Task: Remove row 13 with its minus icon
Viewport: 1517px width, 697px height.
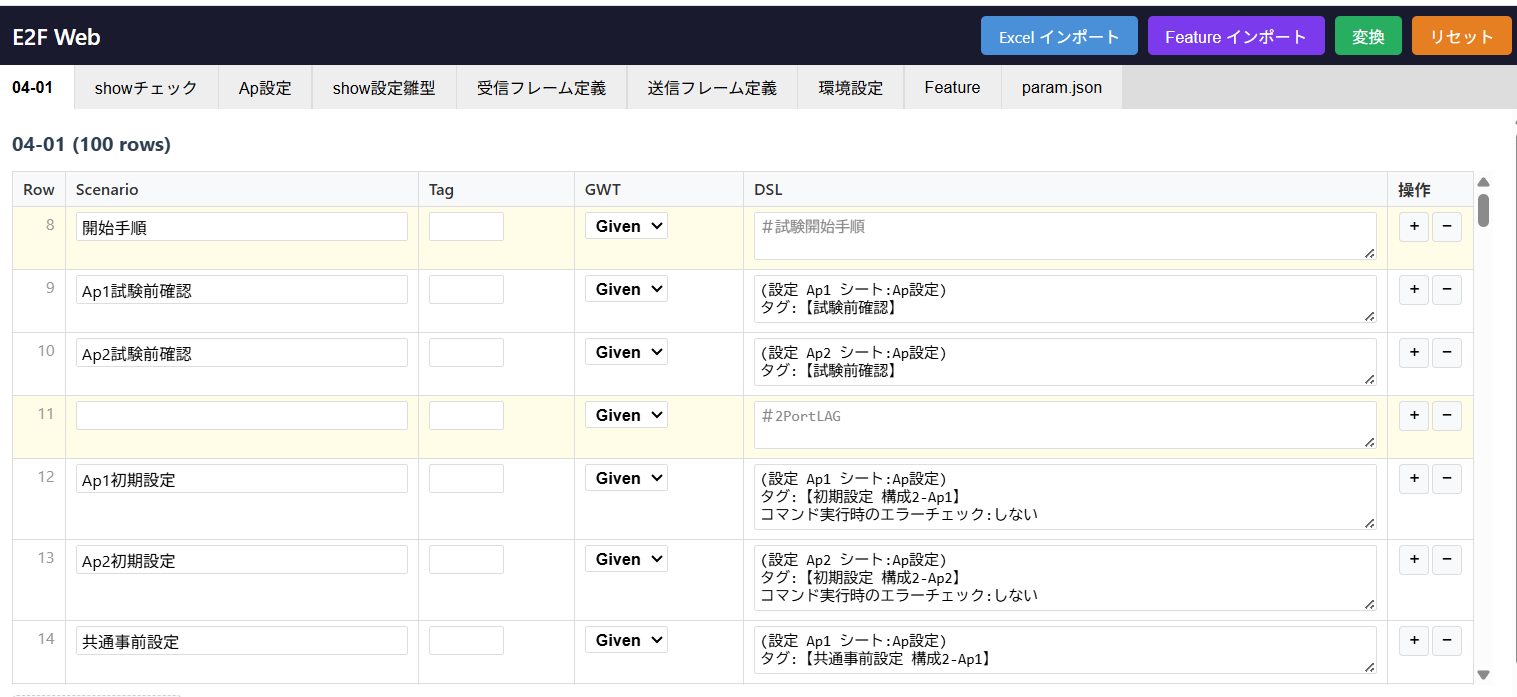Action: pyautogui.click(x=1447, y=559)
